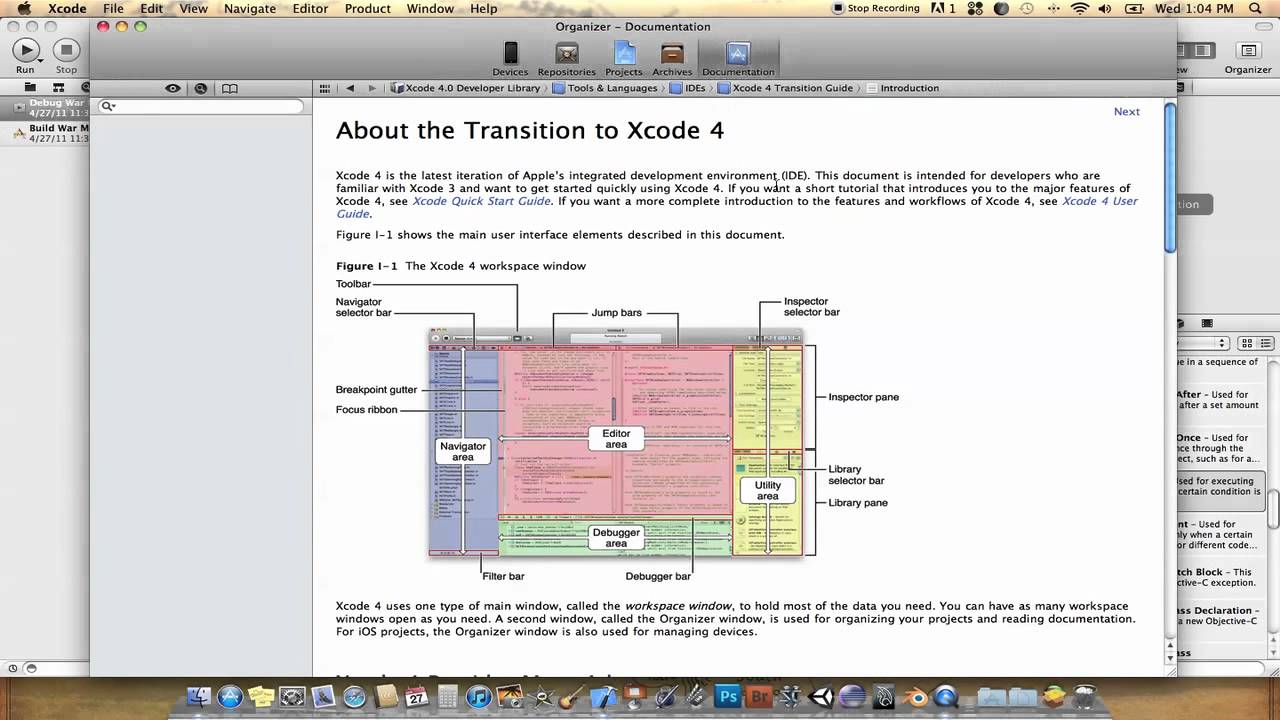Viewport: 1280px width, 720px height.
Task: Open Xcode 4 Transition Guide jump bar menu
Action: (785, 88)
